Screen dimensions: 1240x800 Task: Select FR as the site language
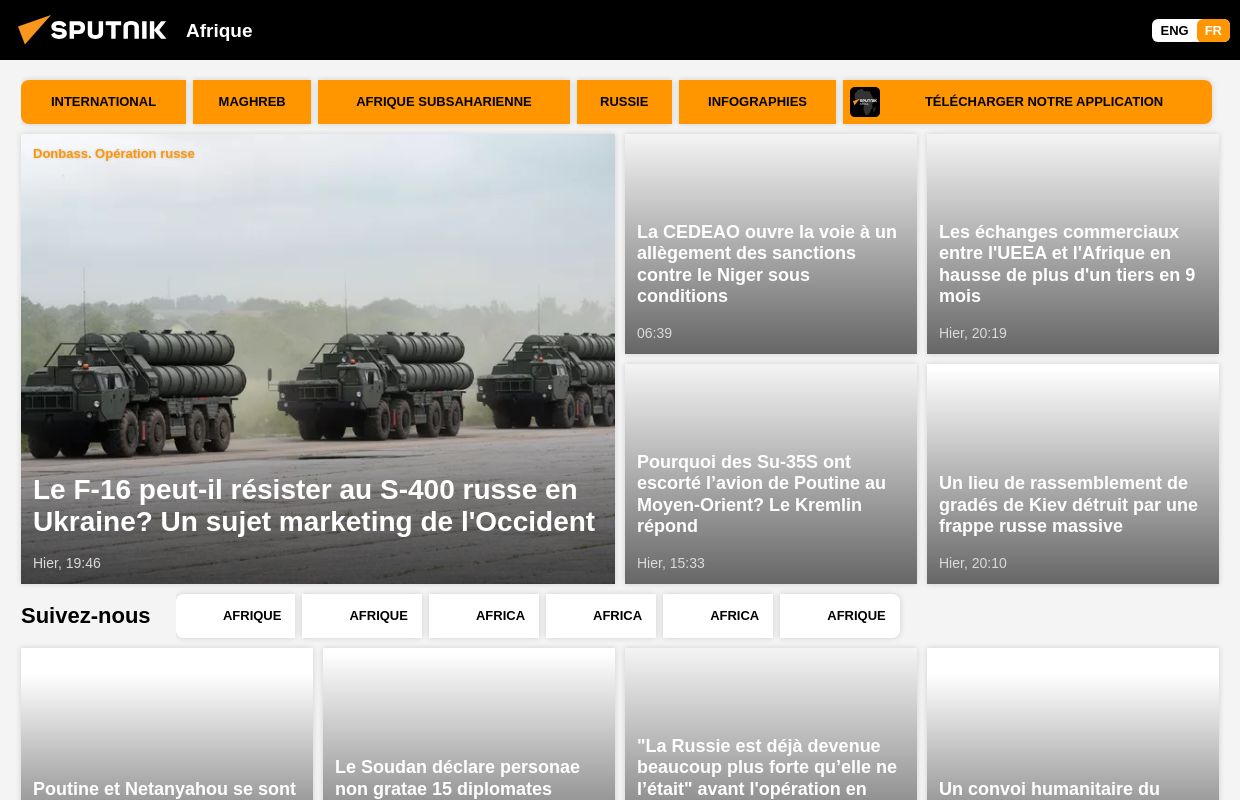click(1213, 30)
